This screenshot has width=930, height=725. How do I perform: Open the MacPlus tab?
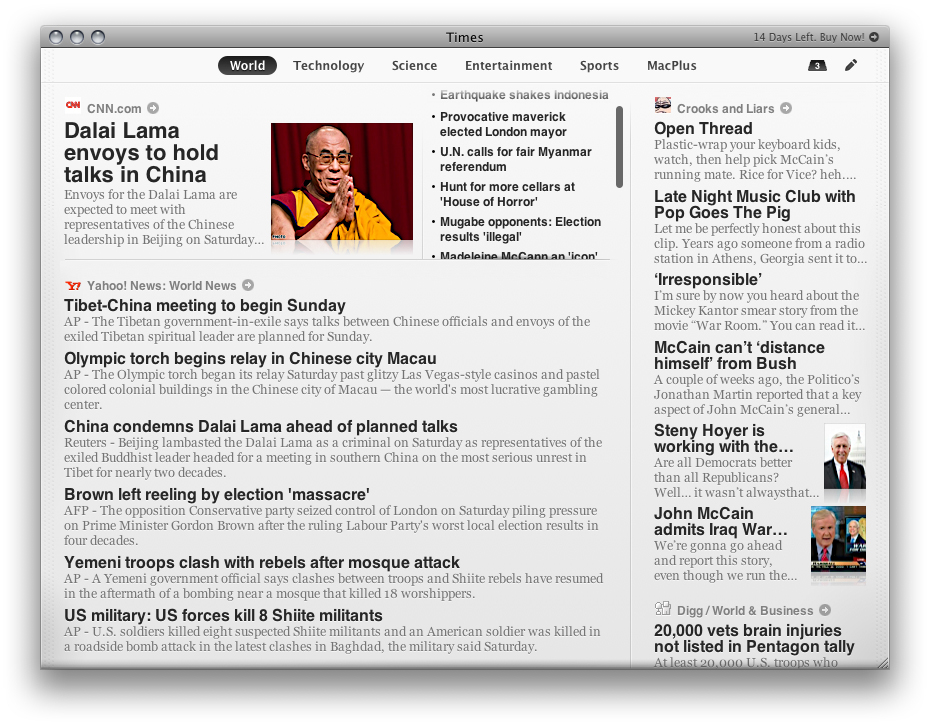coord(671,65)
